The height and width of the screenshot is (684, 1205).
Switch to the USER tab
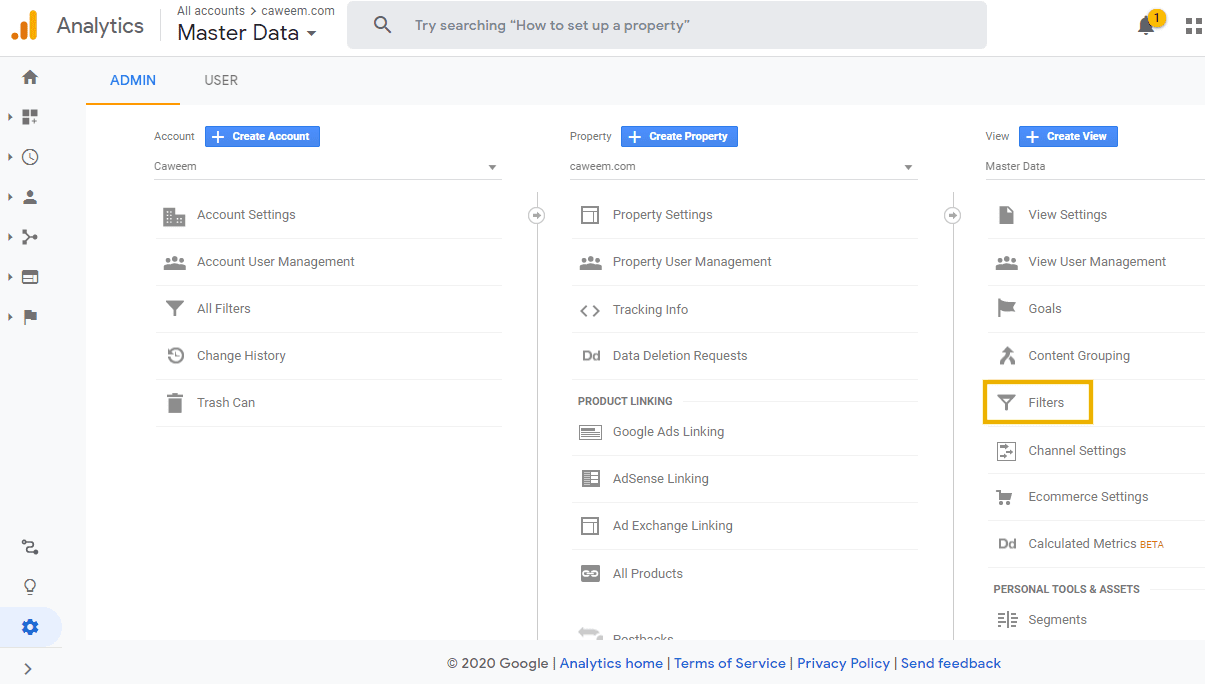[x=221, y=80]
